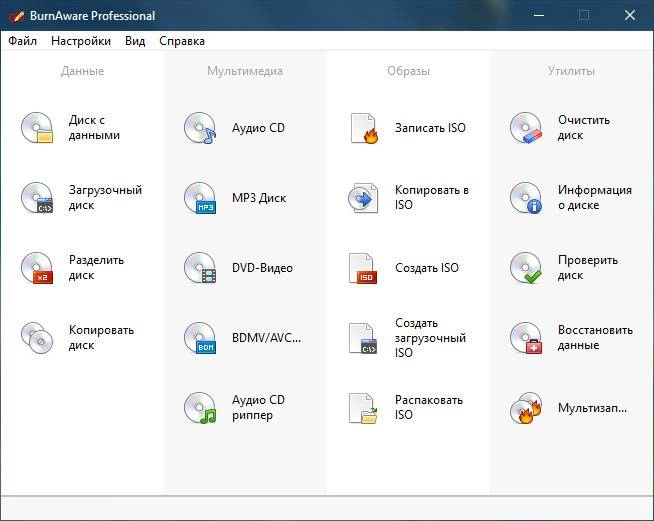Click the MP3 Disc icon (MP3 Диск)

coord(200,198)
